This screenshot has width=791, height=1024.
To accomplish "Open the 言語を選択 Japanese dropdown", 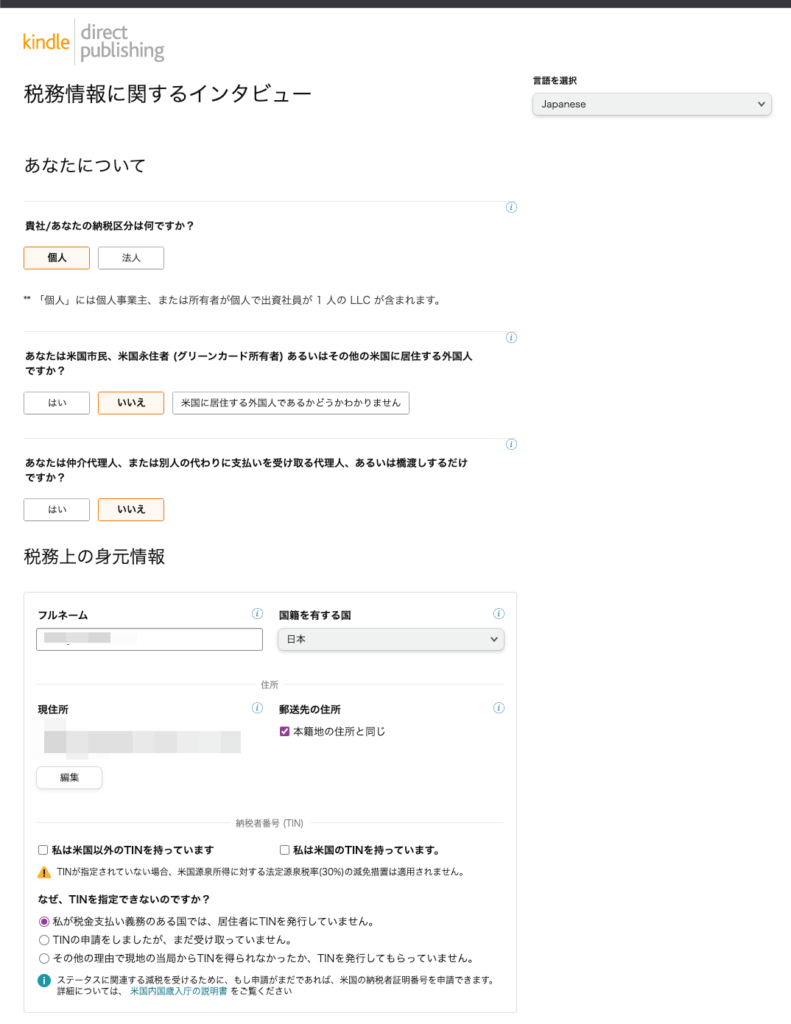I will (x=651, y=104).
